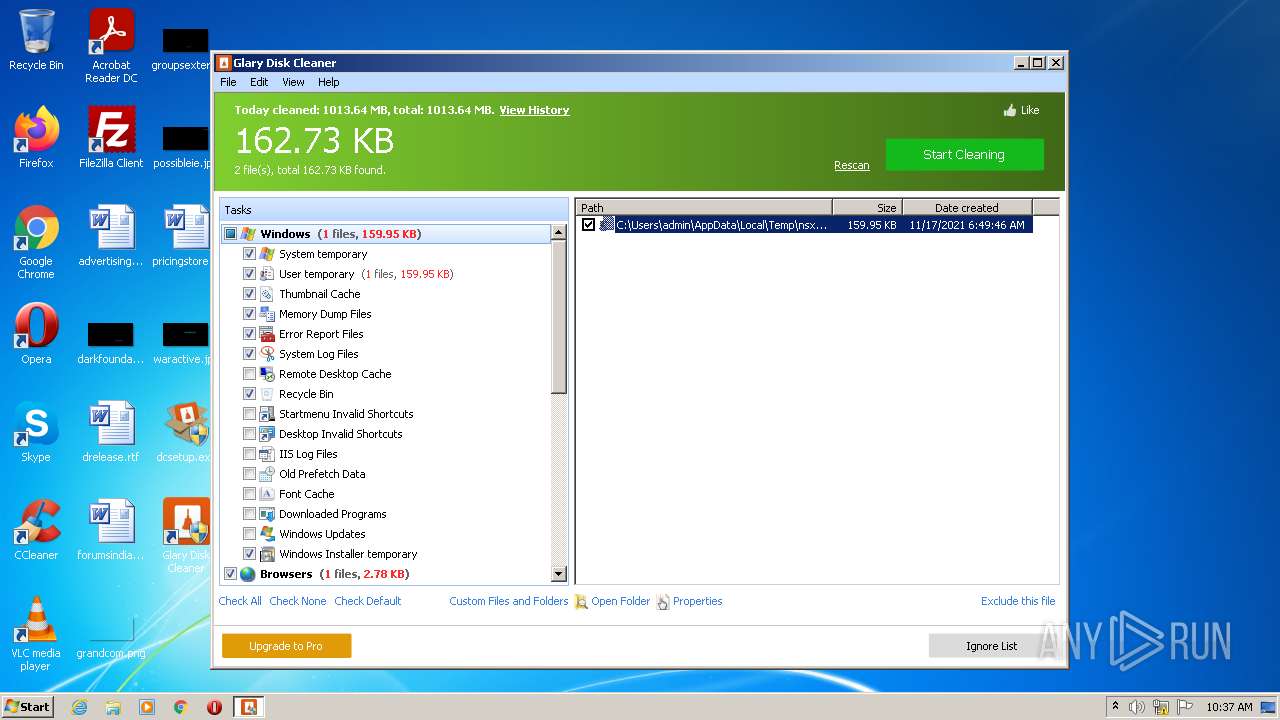Click the System temporary task icon
The width and height of the screenshot is (1280, 720).
coord(267,254)
